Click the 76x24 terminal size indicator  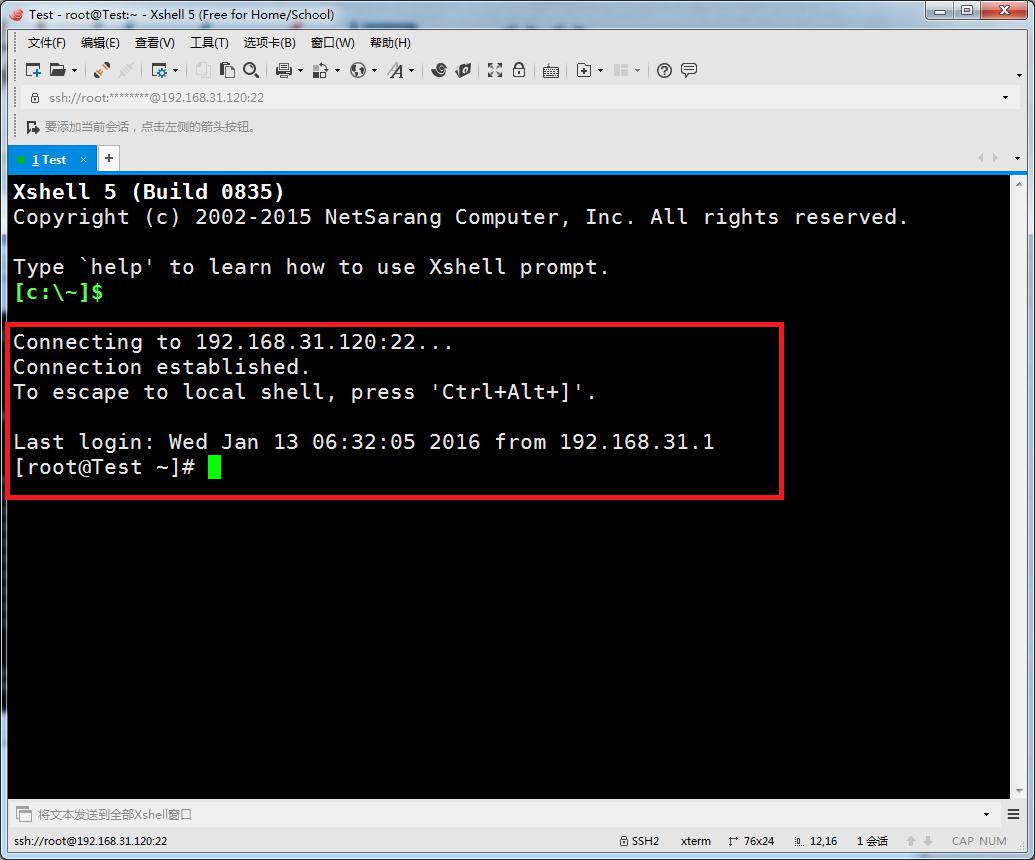point(751,841)
